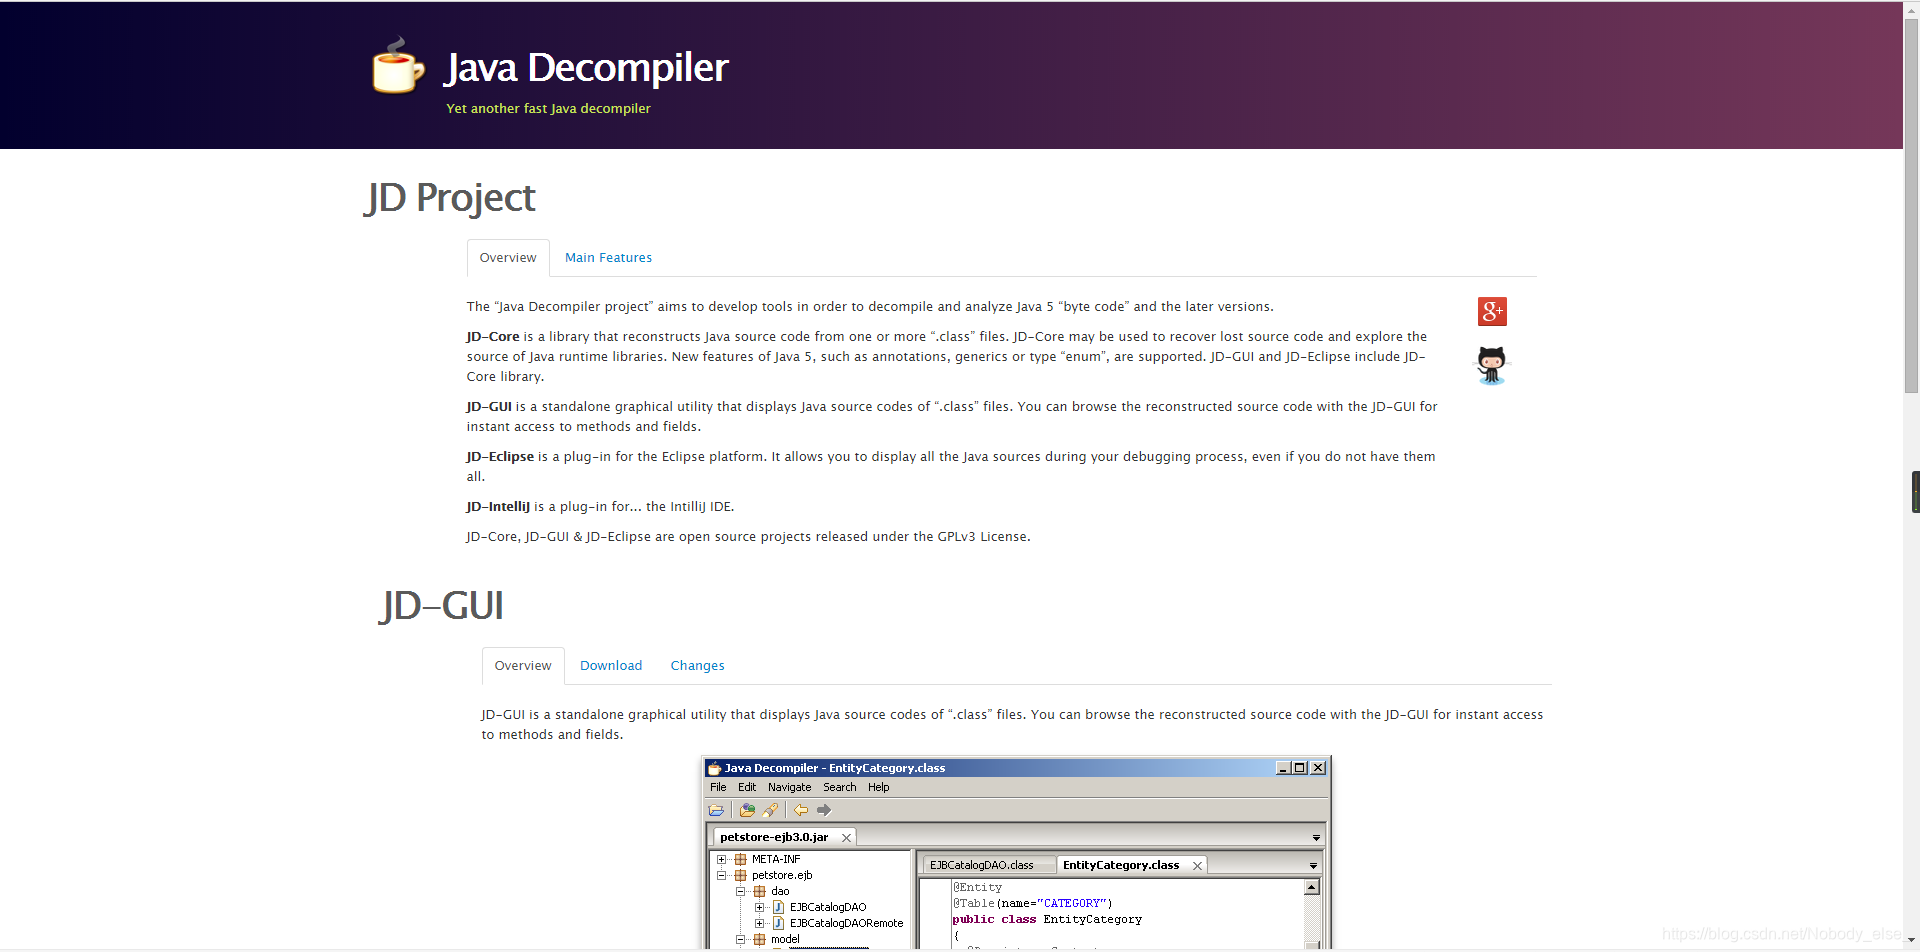Select the model tree item label
Viewport: 1920px width, 952px height.
785,939
